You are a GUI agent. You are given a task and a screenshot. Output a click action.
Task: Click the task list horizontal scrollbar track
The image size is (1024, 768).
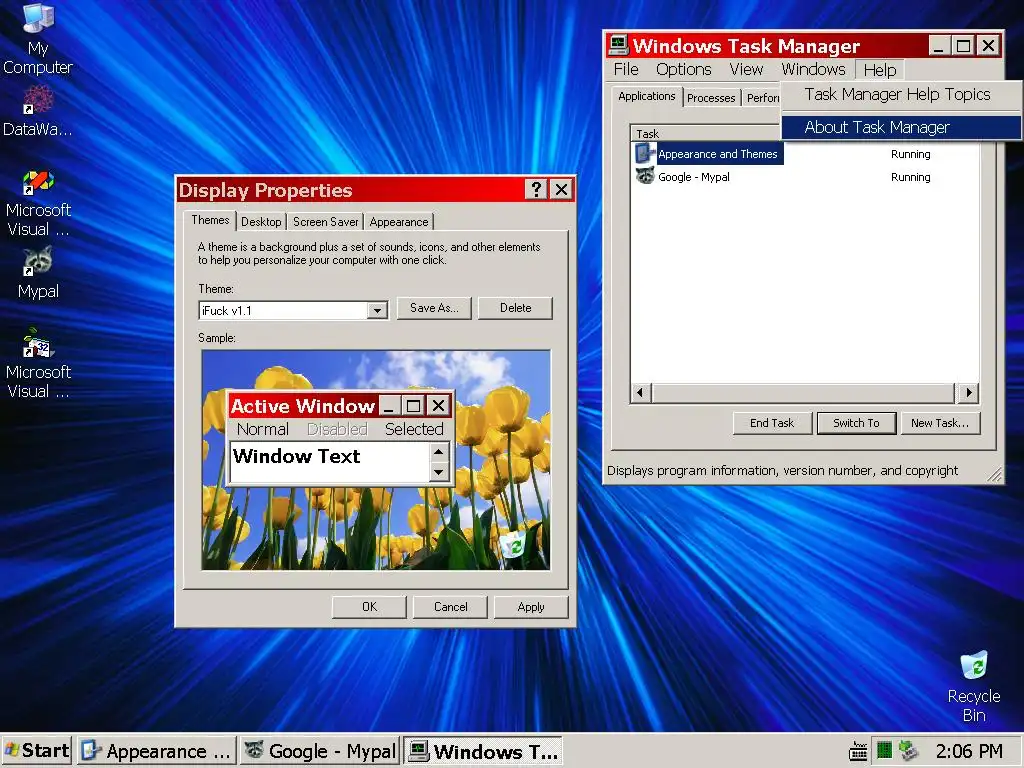pyautogui.click(x=803, y=392)
